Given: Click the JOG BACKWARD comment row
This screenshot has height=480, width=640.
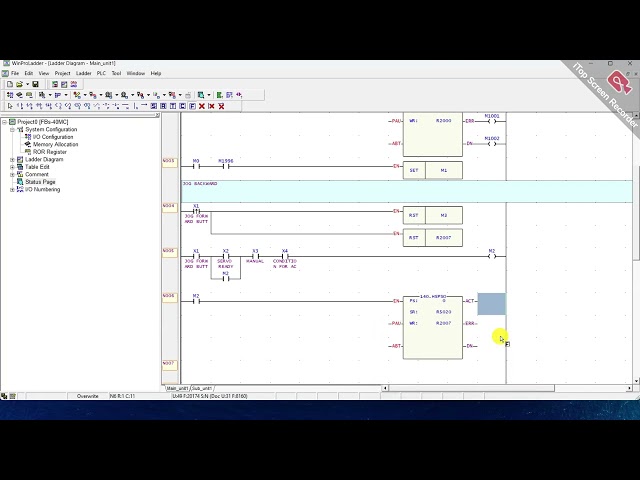Looking at the screenshot, I should coord(407,191).
